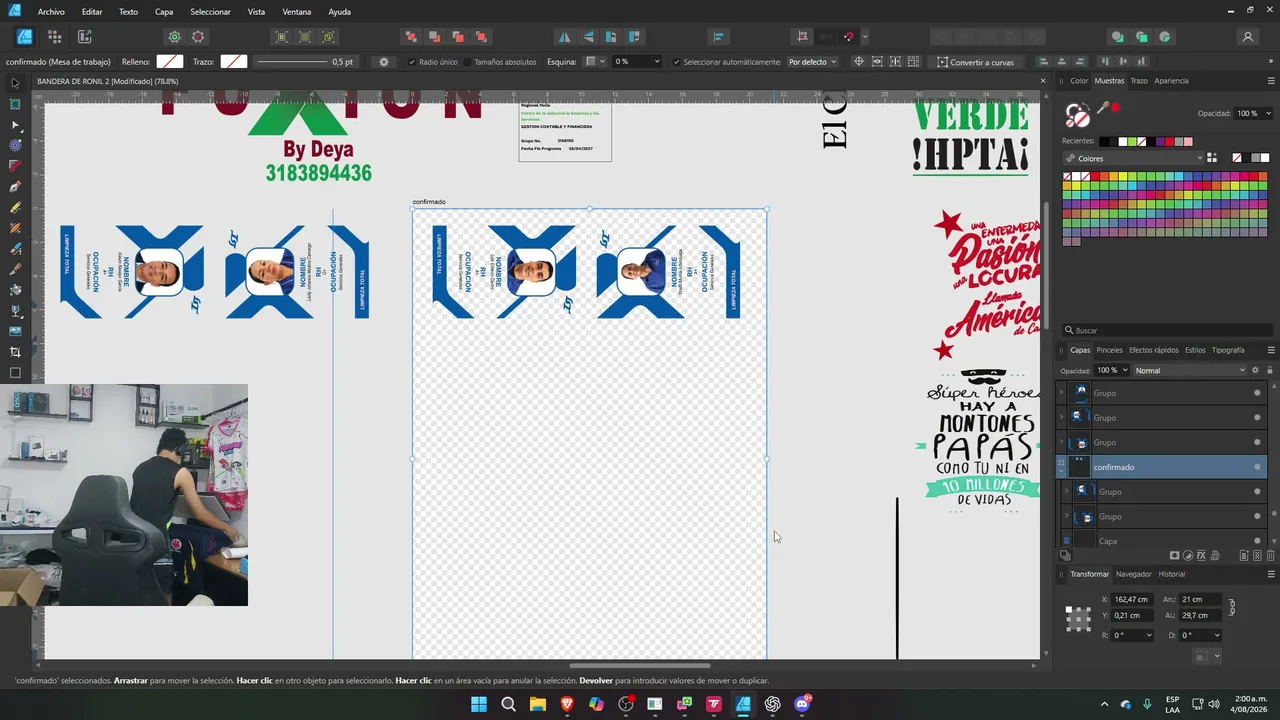
Task: Switch to the Pixel persona
Action: point(54,37)
